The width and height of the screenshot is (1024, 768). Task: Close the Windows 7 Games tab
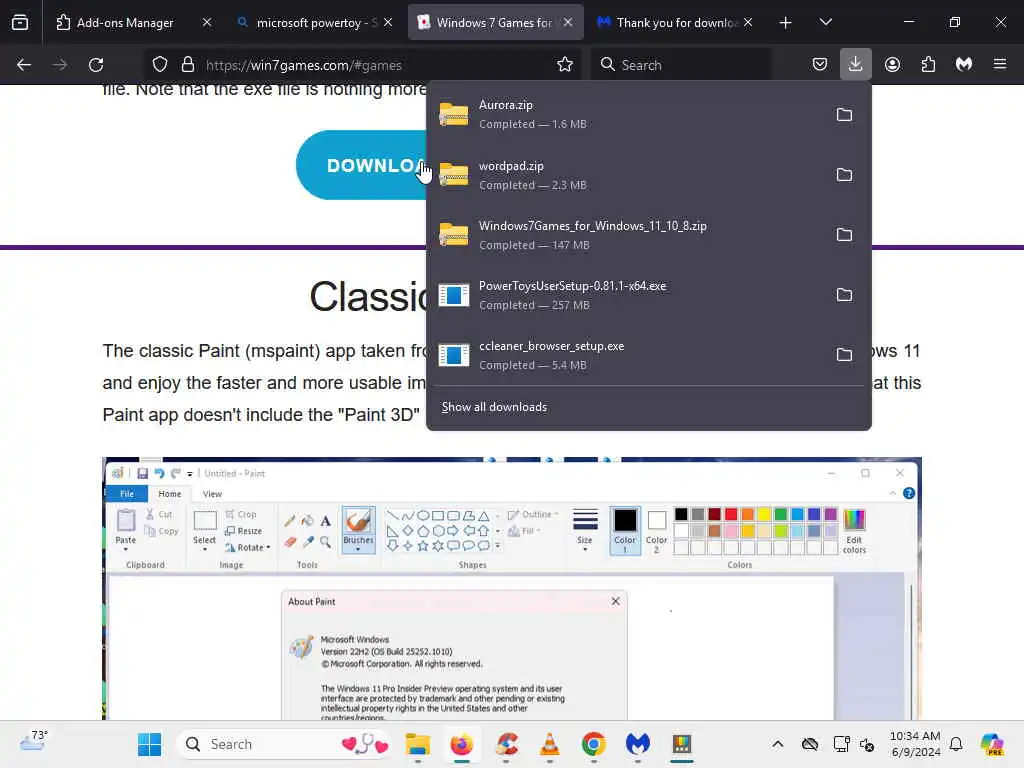pyautogui.click(x=568, y=23)
